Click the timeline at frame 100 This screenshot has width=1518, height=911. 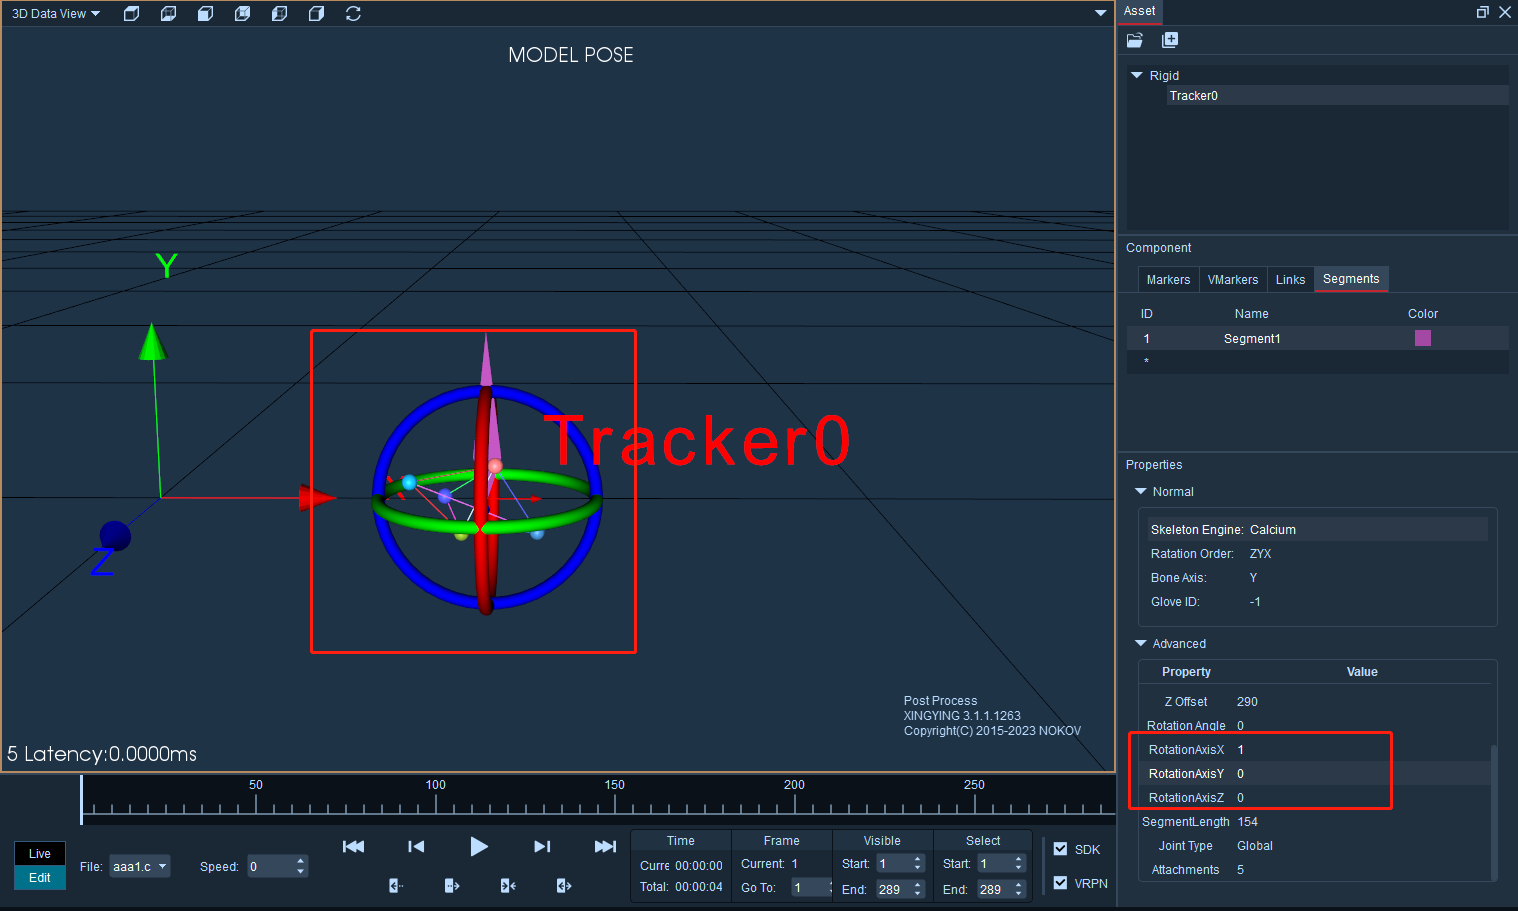(x=436, y=802)
